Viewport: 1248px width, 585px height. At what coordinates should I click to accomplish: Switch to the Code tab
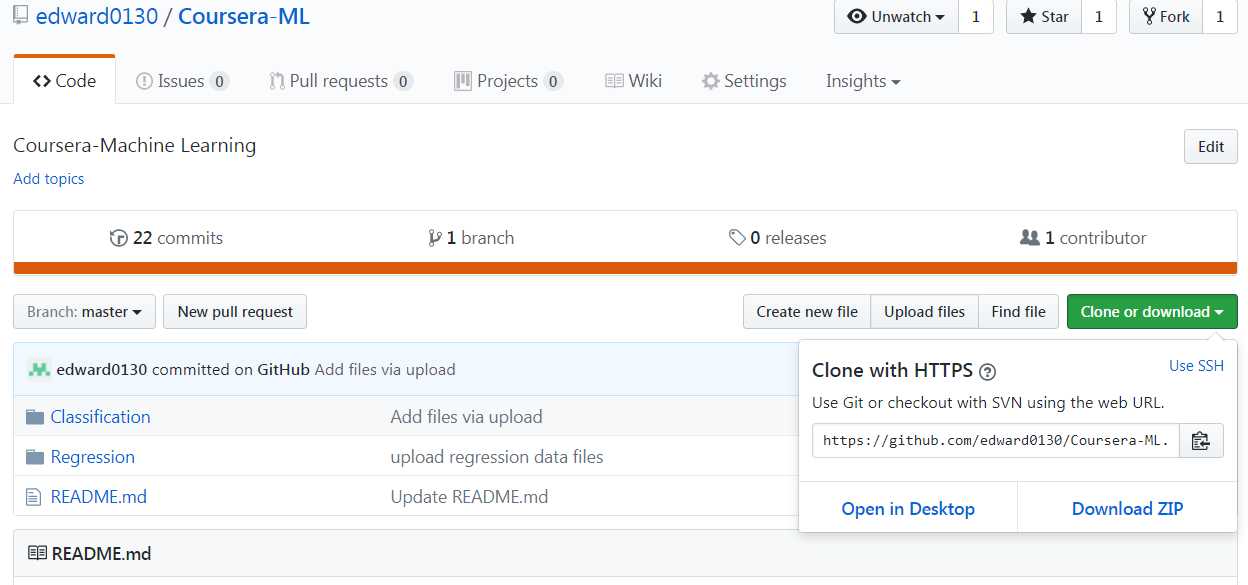64,81
